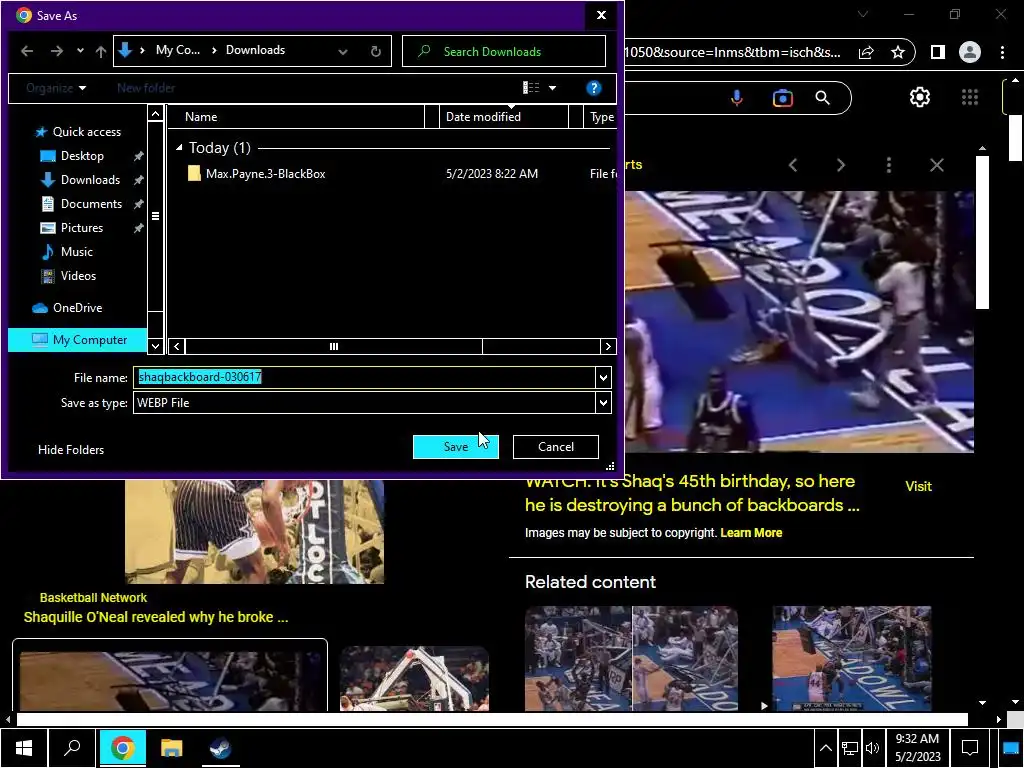This screenshot has height=768, width=1024.
Task: Create a New folder
Action: 146,88
